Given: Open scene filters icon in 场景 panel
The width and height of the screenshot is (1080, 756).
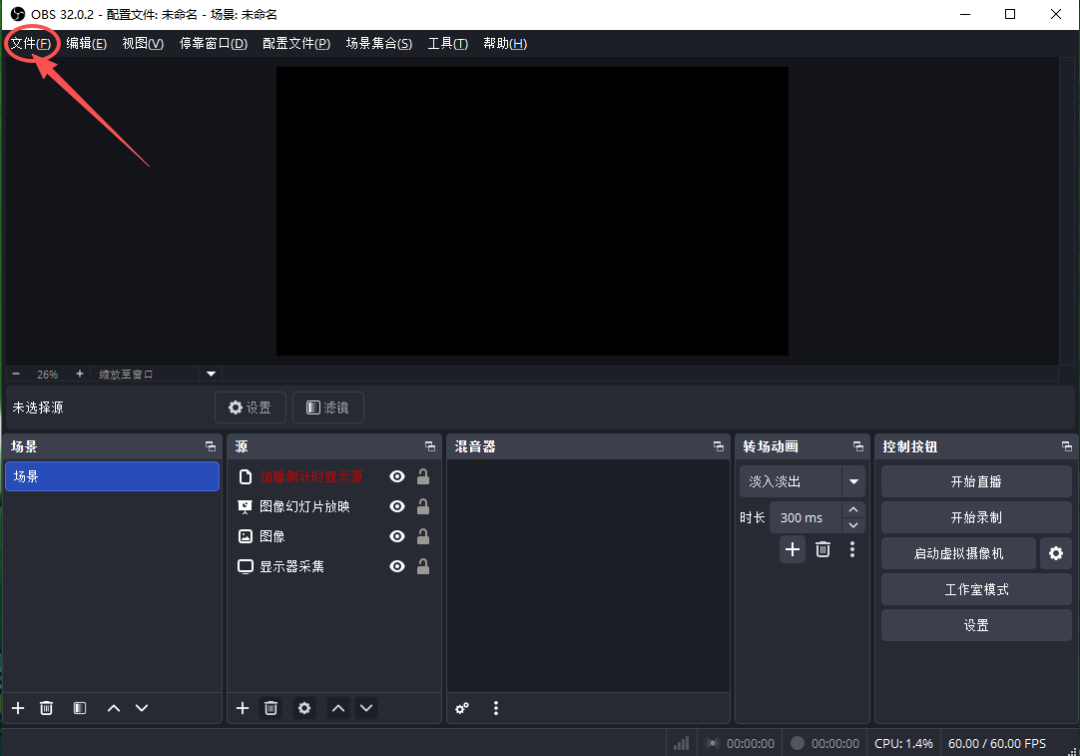Looking at the screenshot, I should [x=80, y=708].
